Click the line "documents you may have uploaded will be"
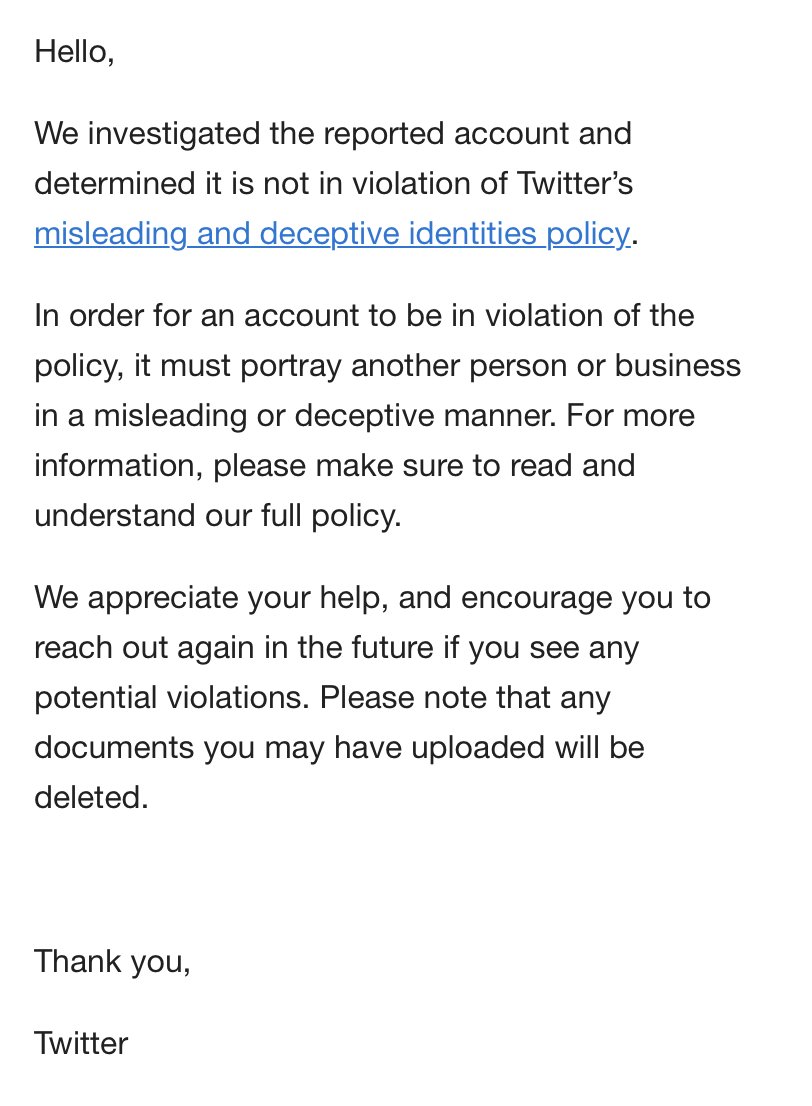Viewport: 812px width, 1106px height. 339,748
